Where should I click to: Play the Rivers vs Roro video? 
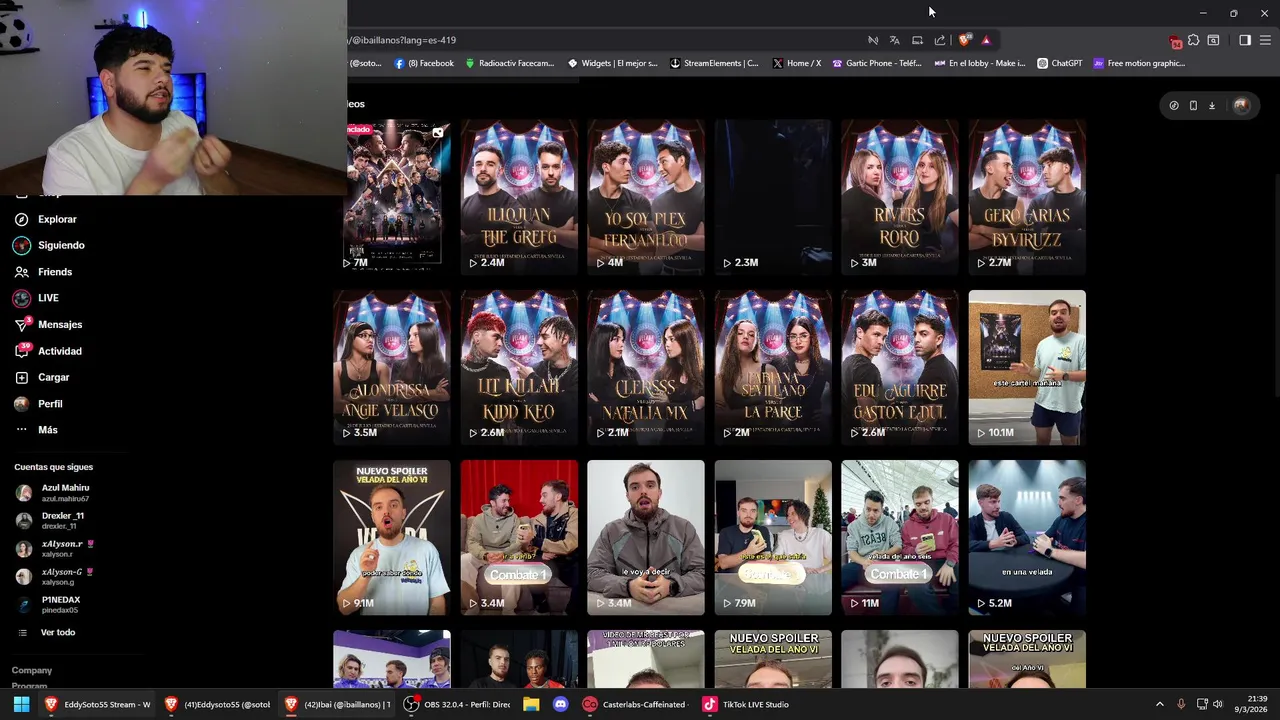click(900, 197)
